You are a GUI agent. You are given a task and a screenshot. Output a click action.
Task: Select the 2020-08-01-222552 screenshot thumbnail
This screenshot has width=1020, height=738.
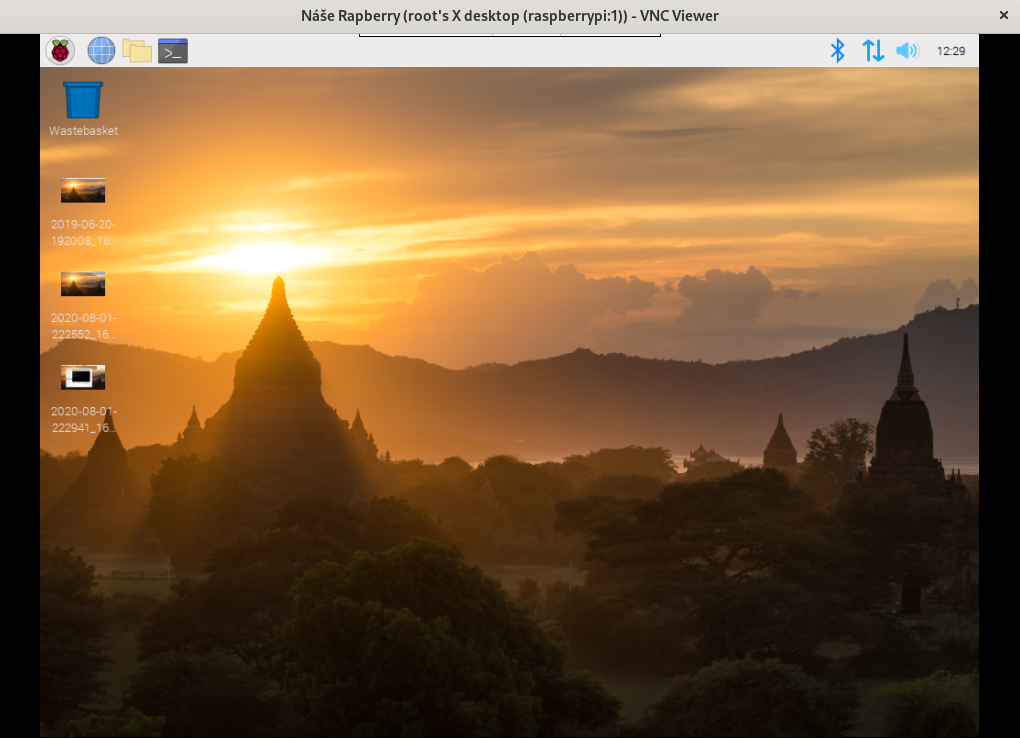tap(83, 284)
